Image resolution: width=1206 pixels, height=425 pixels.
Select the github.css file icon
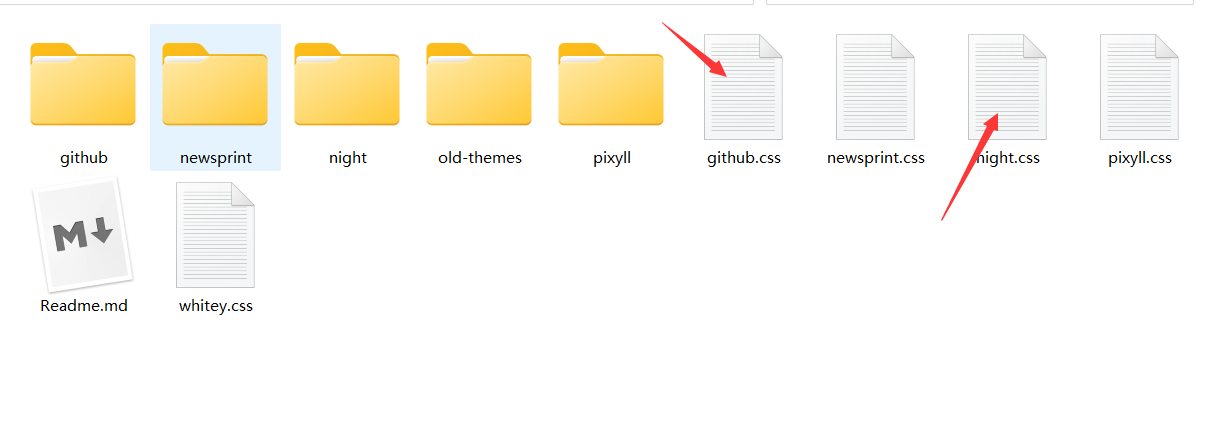coord(743,87)
